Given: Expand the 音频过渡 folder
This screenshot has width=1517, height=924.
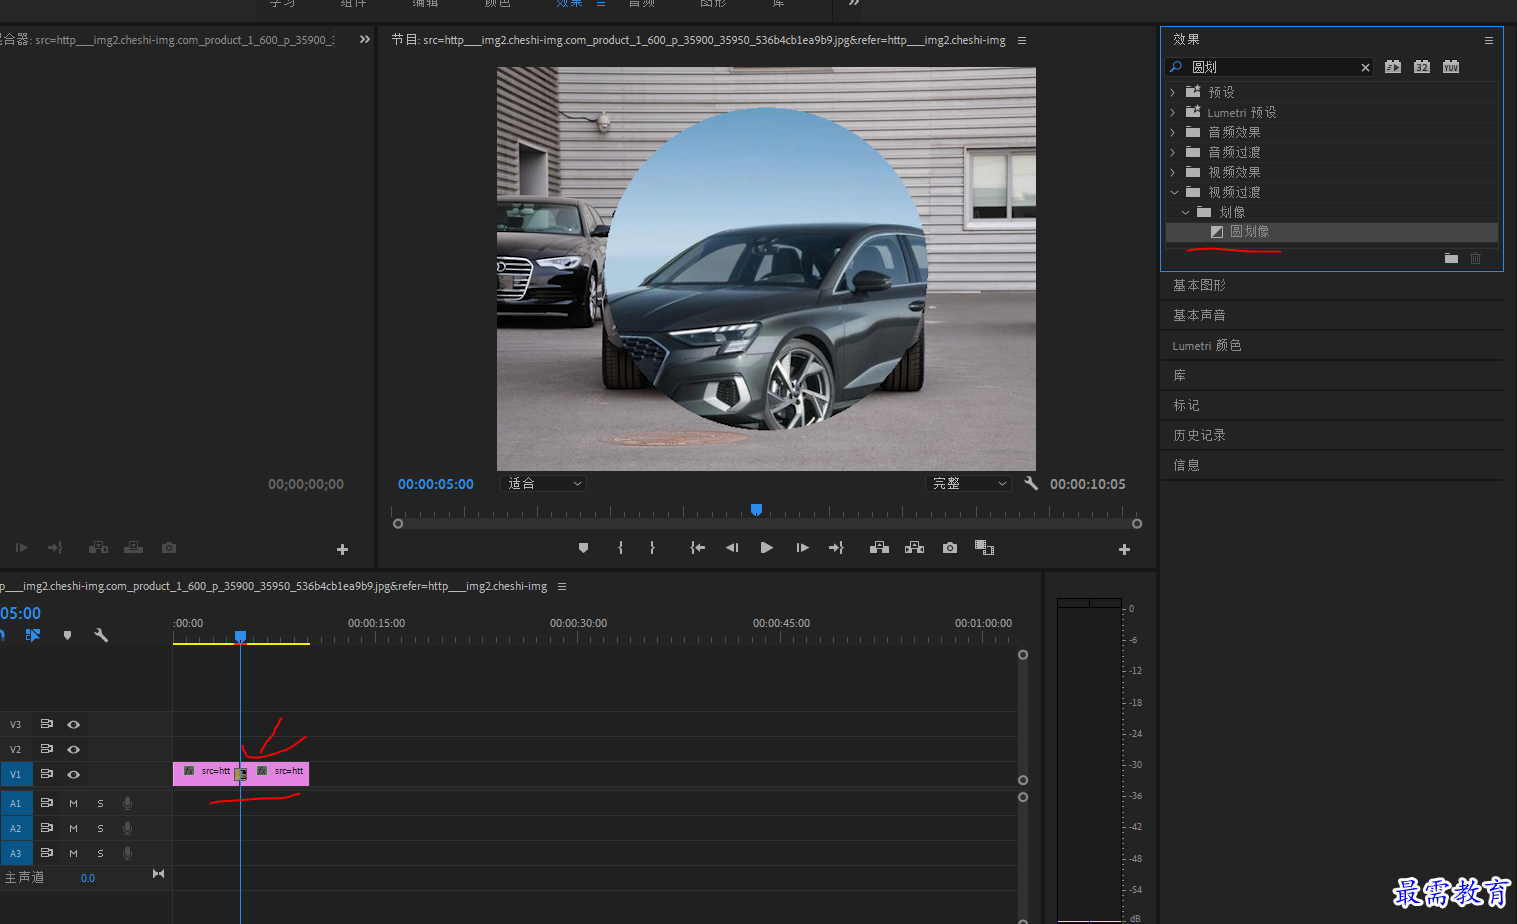Looking at the screenshot, I should [x=1173, y=152].
